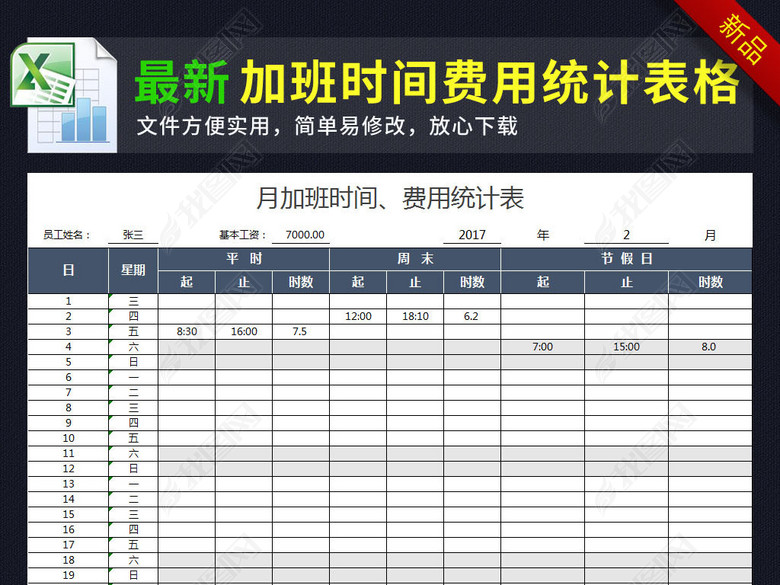Click the 基本工资： label
The width and height of the screenshot is (780, 585).
click(243, 235)
